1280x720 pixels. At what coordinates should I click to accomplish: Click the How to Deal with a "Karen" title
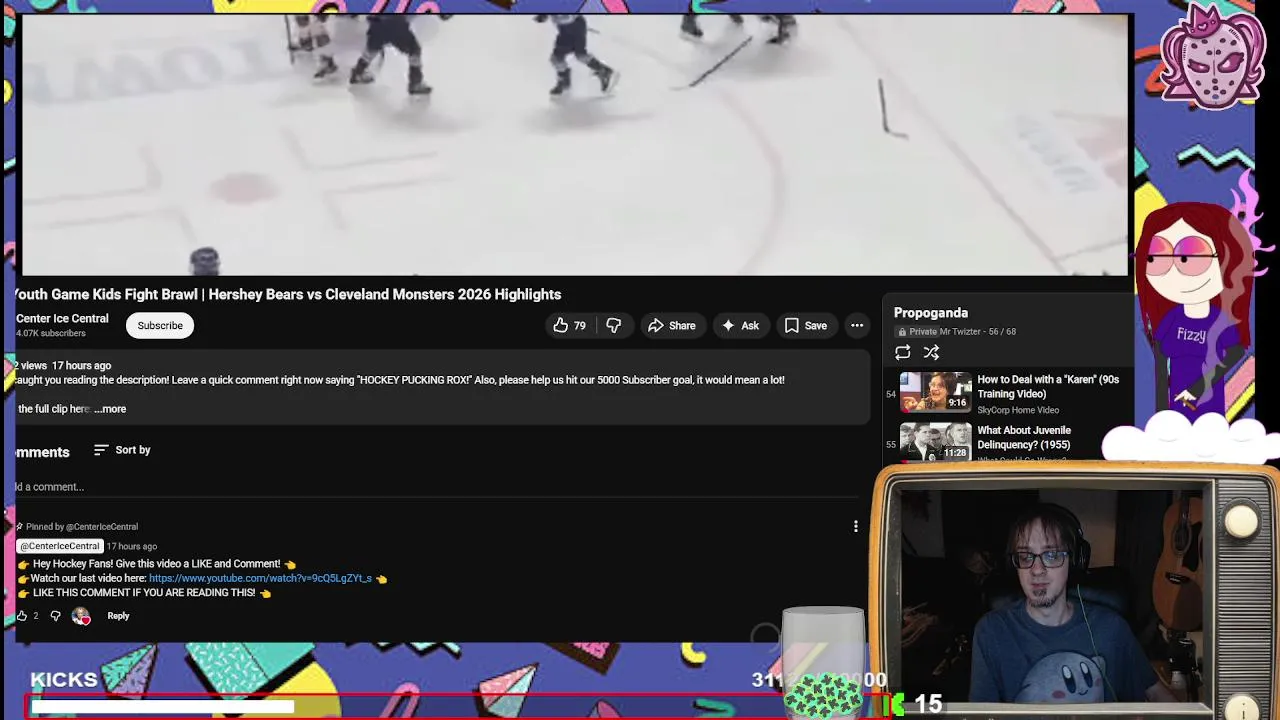pyautogui.click(x=1048, y=387)
